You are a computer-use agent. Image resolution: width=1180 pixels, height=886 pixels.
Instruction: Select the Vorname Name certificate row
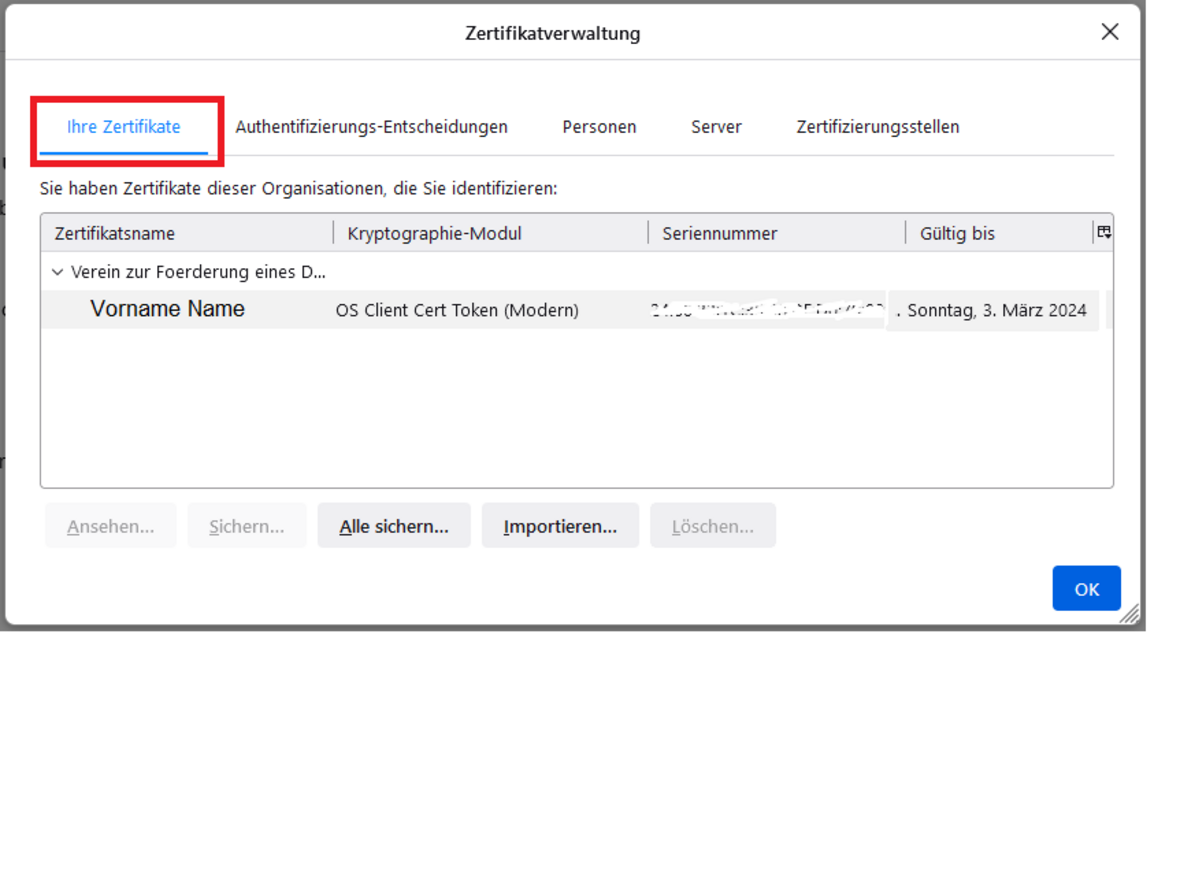168,310
